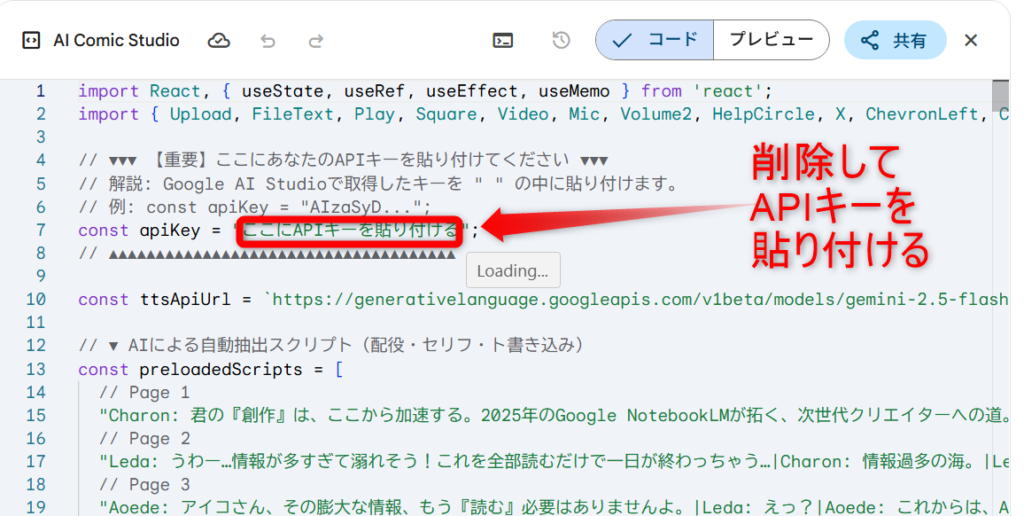The width and height of the screenshot is (1024, 516).
Task: Click the vertical scrollbar thumb in editor
Action: [1001, 96]
